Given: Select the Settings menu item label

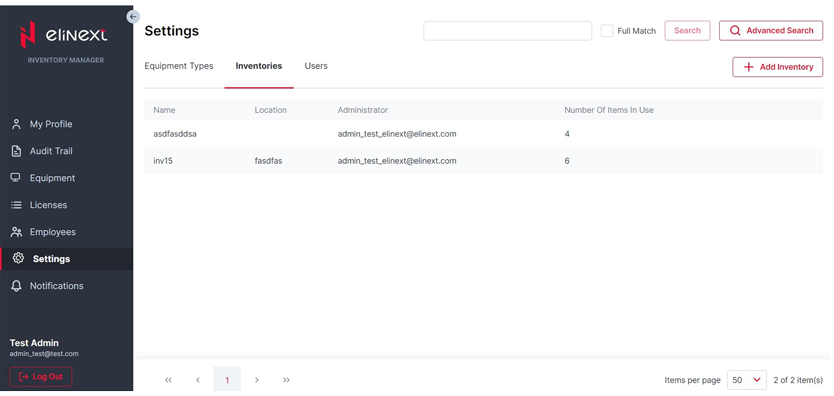Looking at the screenshot, I should 52,259.
